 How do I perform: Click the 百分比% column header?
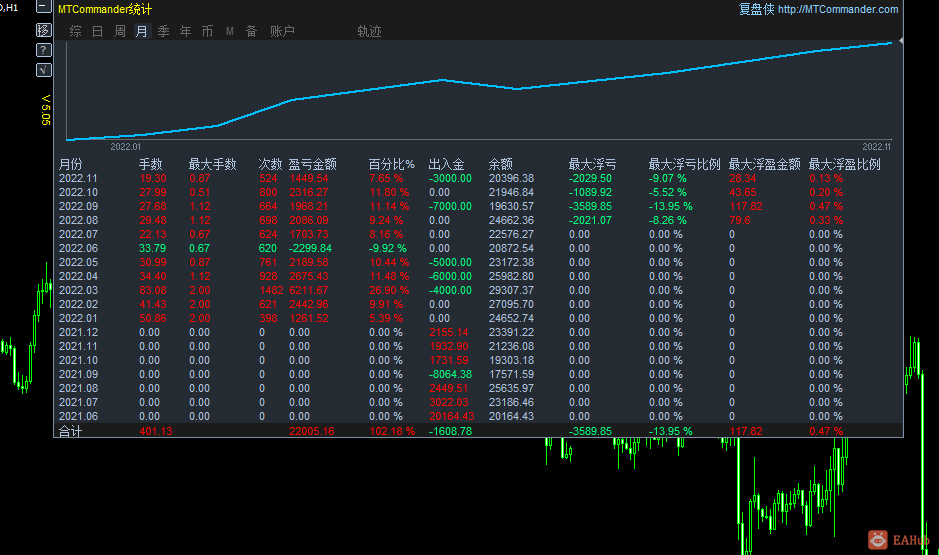tap(391, 164)
